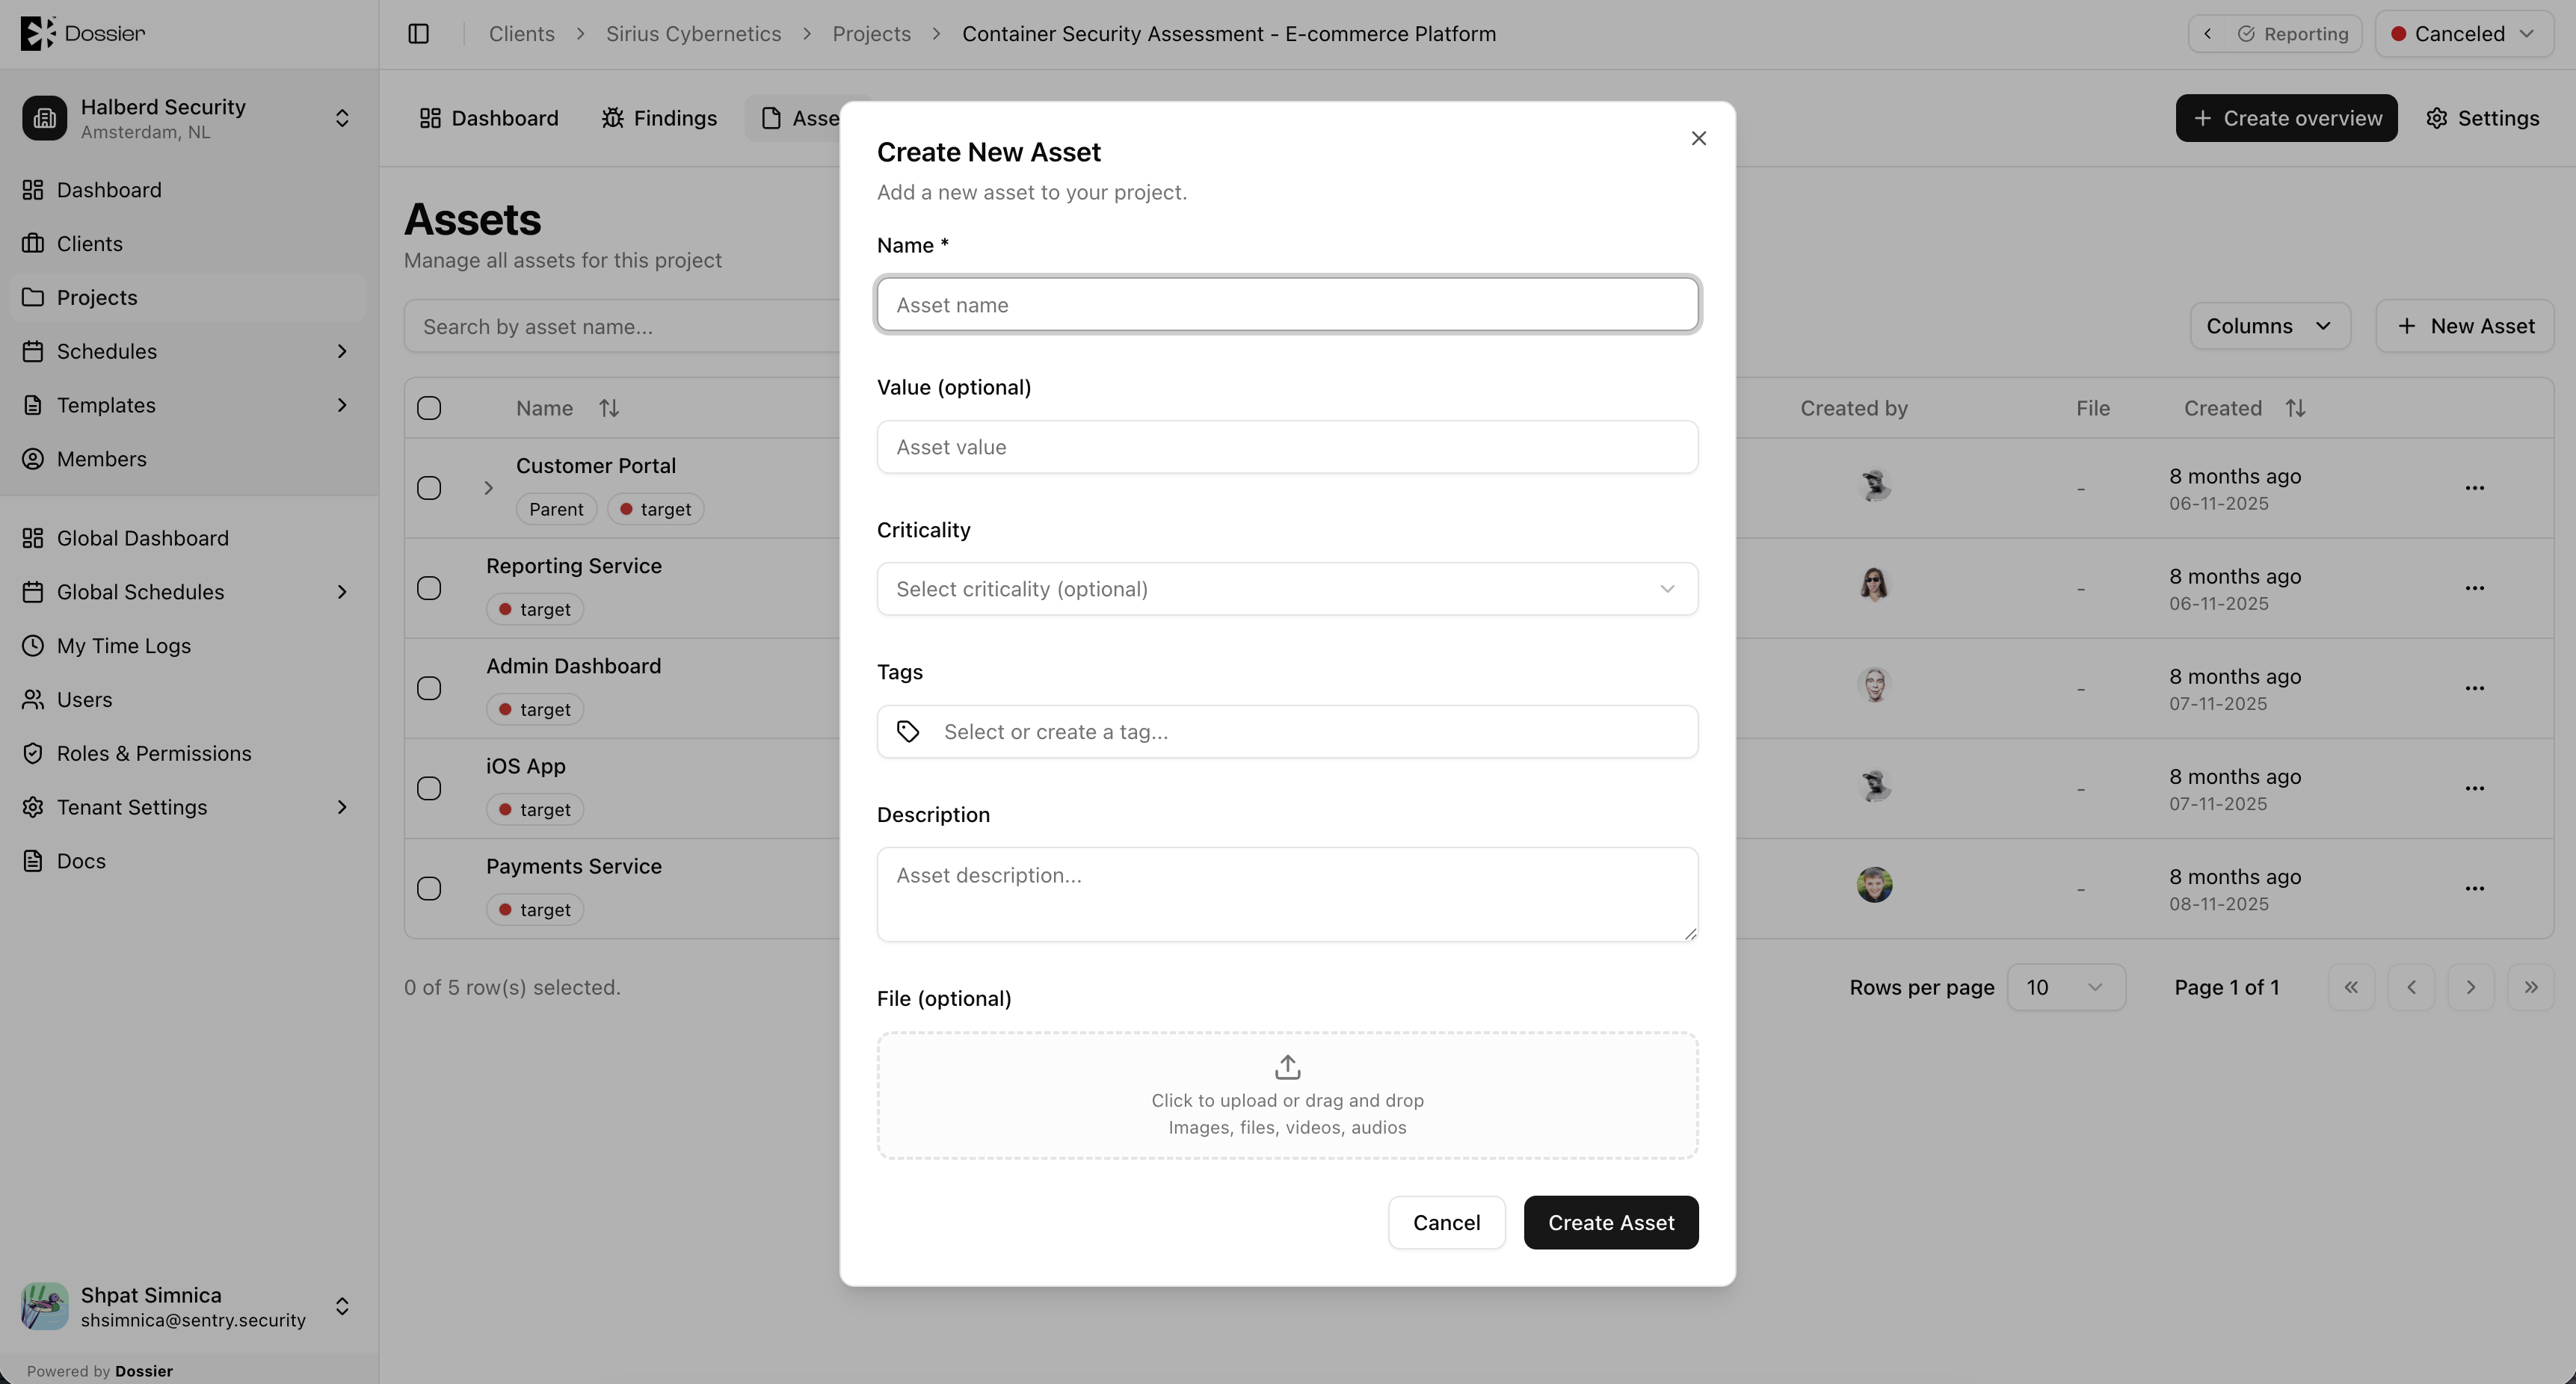Check the Admin Dashboard row checkbox
This screenshot has width=2576, height=1384.
coord(429,688)
